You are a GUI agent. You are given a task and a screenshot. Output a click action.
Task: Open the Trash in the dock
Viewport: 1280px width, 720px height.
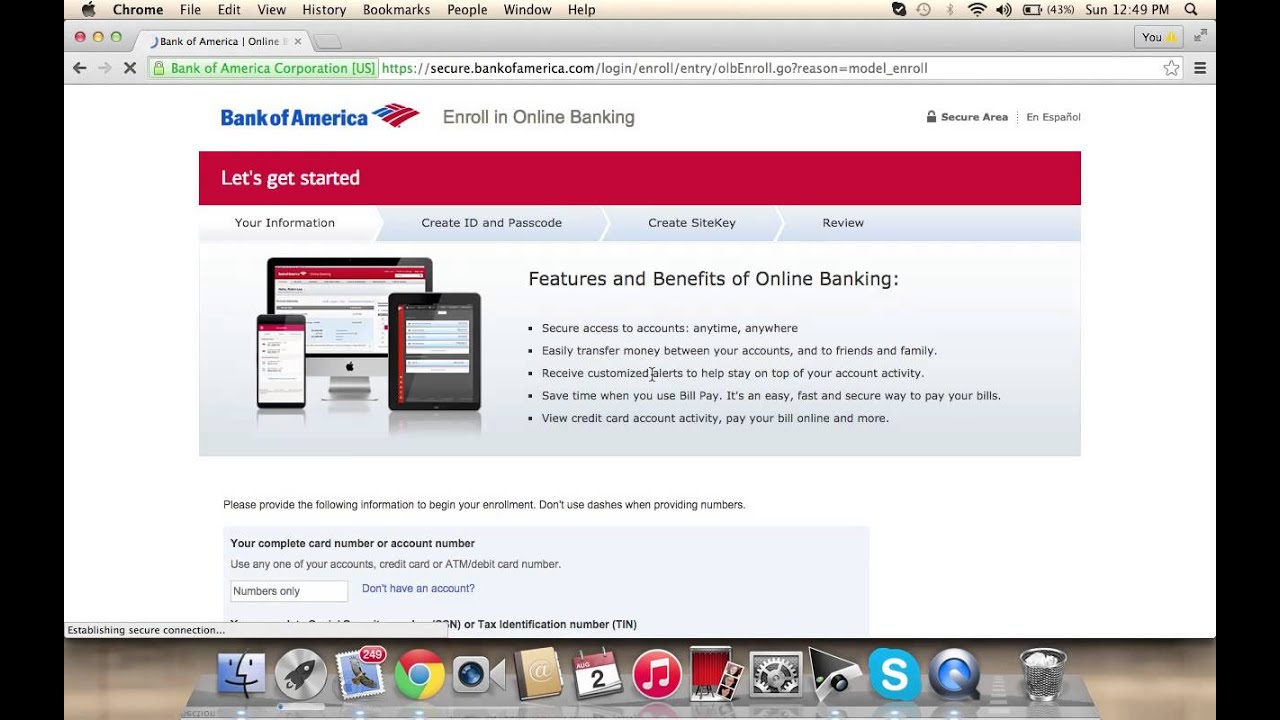pyautogui.click(x=1043, y=674)
